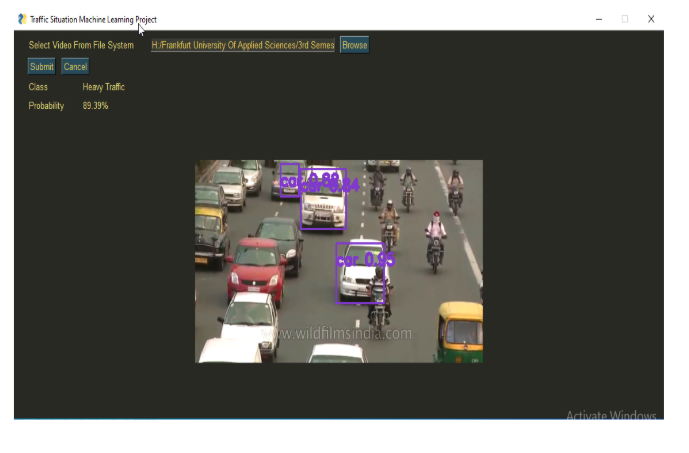Click the 'car 0.95' detection box label

(366, 260)
